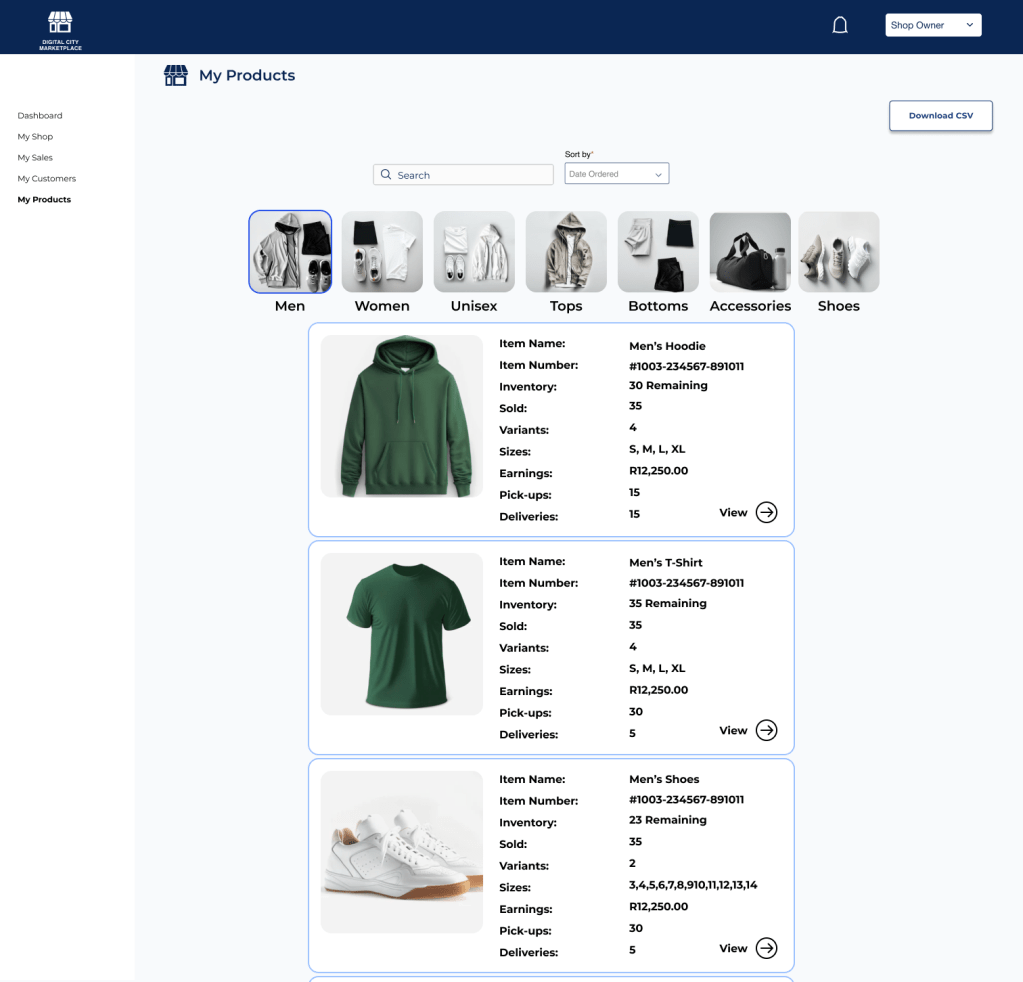Focus the Search input field
The width and height of the screenshot is (1023, 982).
472,175
